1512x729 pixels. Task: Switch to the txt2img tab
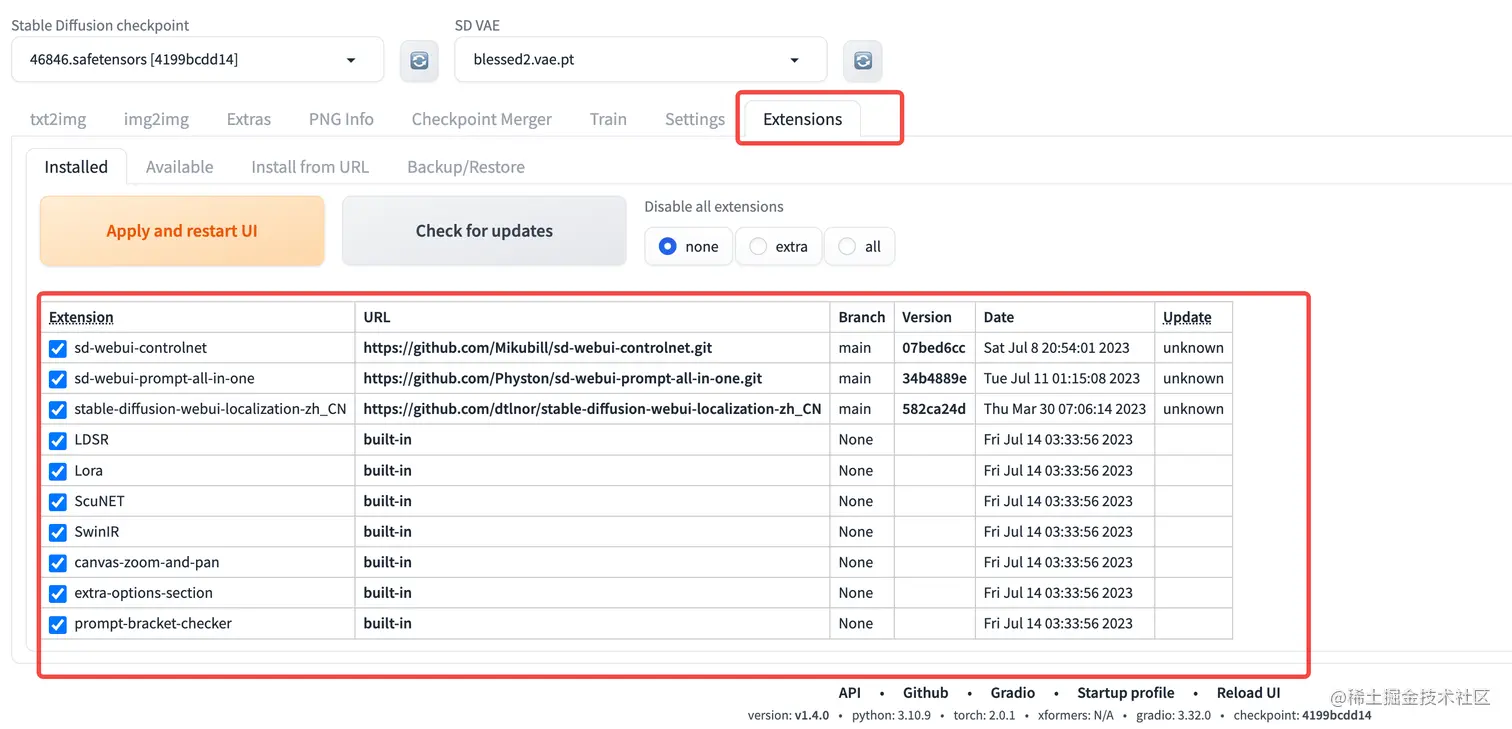point(58,119)
